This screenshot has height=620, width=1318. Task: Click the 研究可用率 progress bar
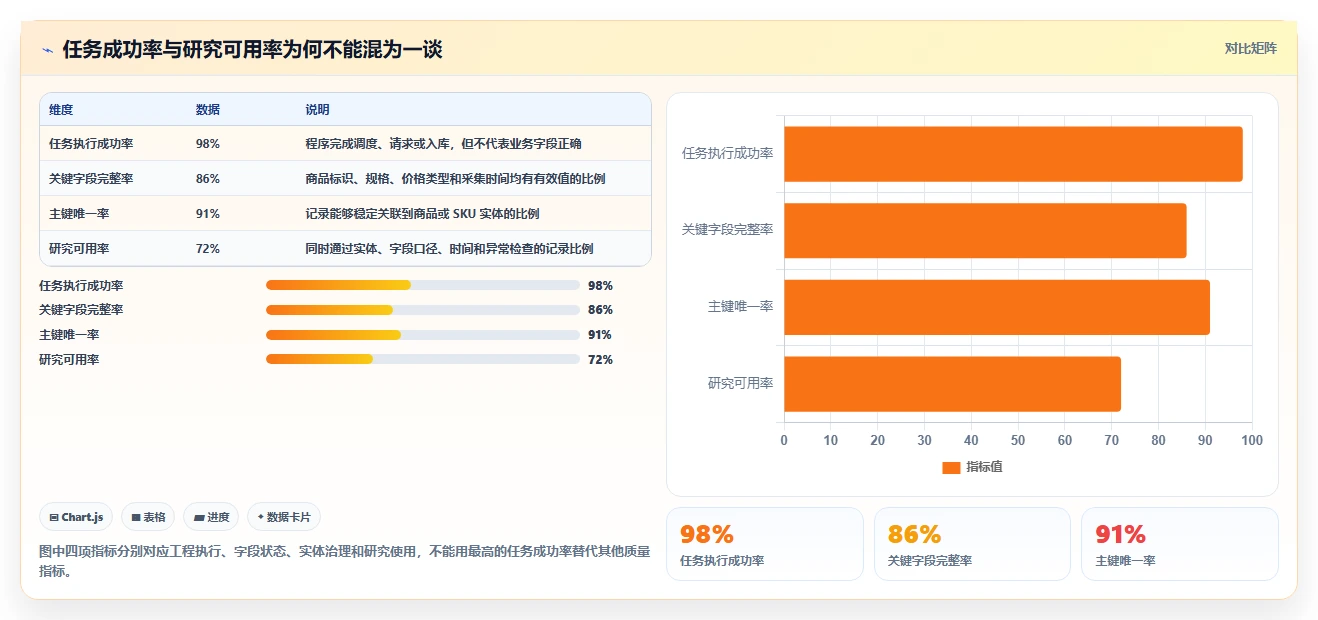pyautogui.click(x=423, y=359)
